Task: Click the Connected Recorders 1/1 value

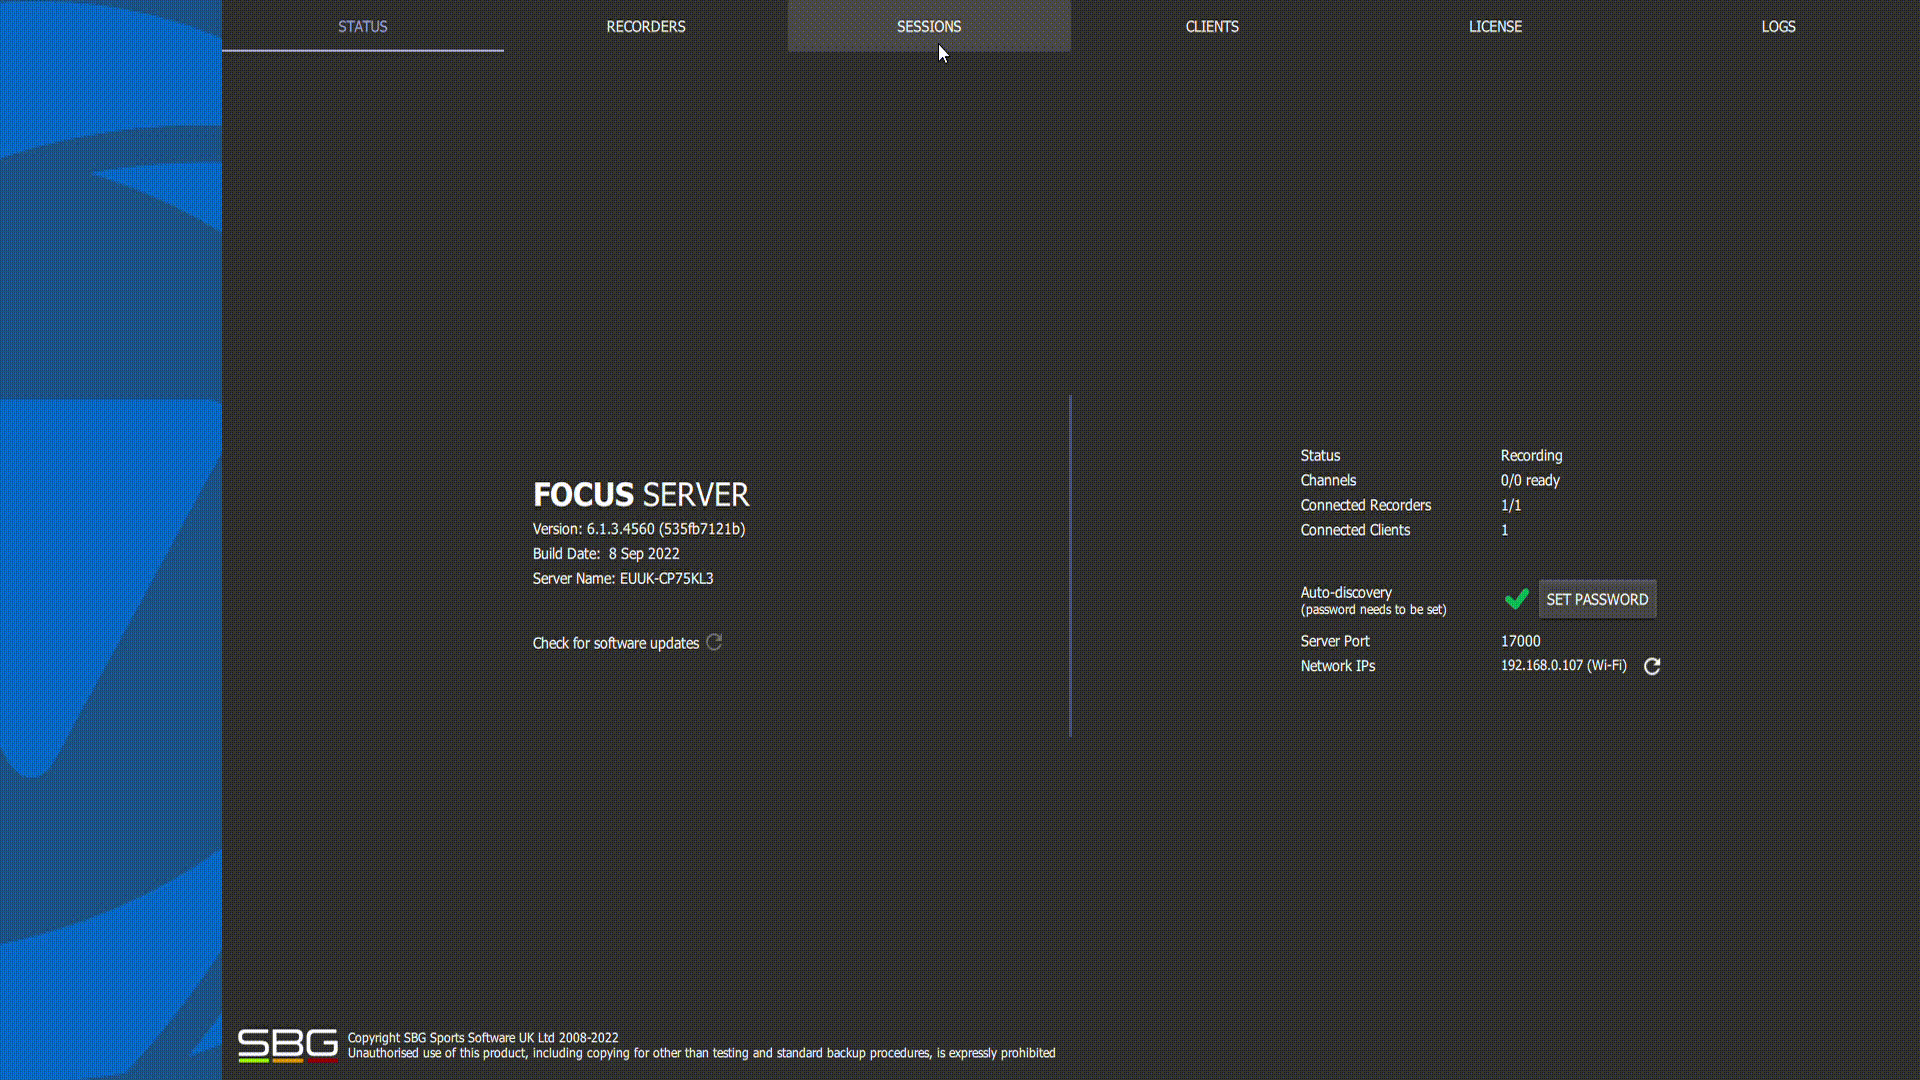Action: (1510, 505)
